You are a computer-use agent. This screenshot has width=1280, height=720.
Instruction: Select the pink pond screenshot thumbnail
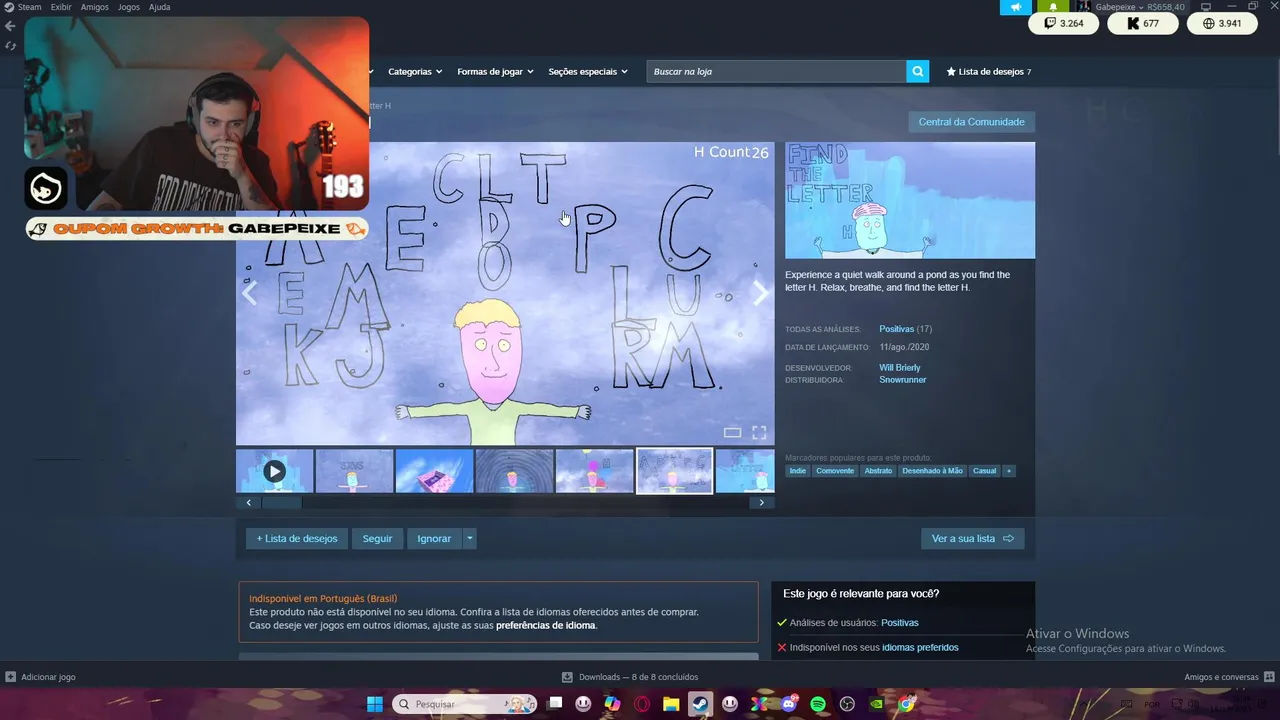point(434,471)
